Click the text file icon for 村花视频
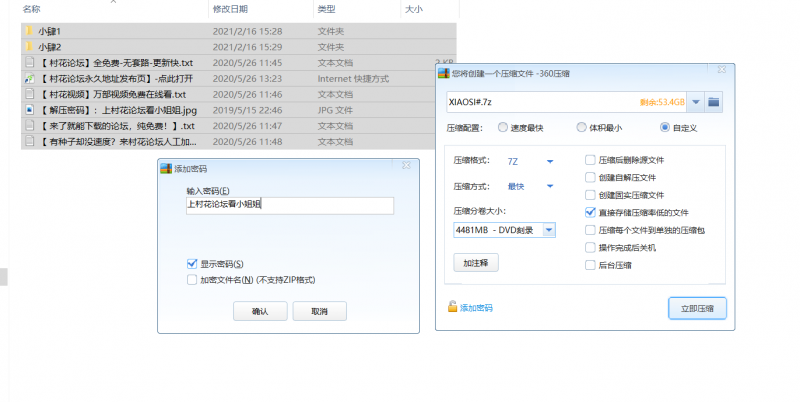The height and width of the screenshot is (402, 800). coord(29,94)
